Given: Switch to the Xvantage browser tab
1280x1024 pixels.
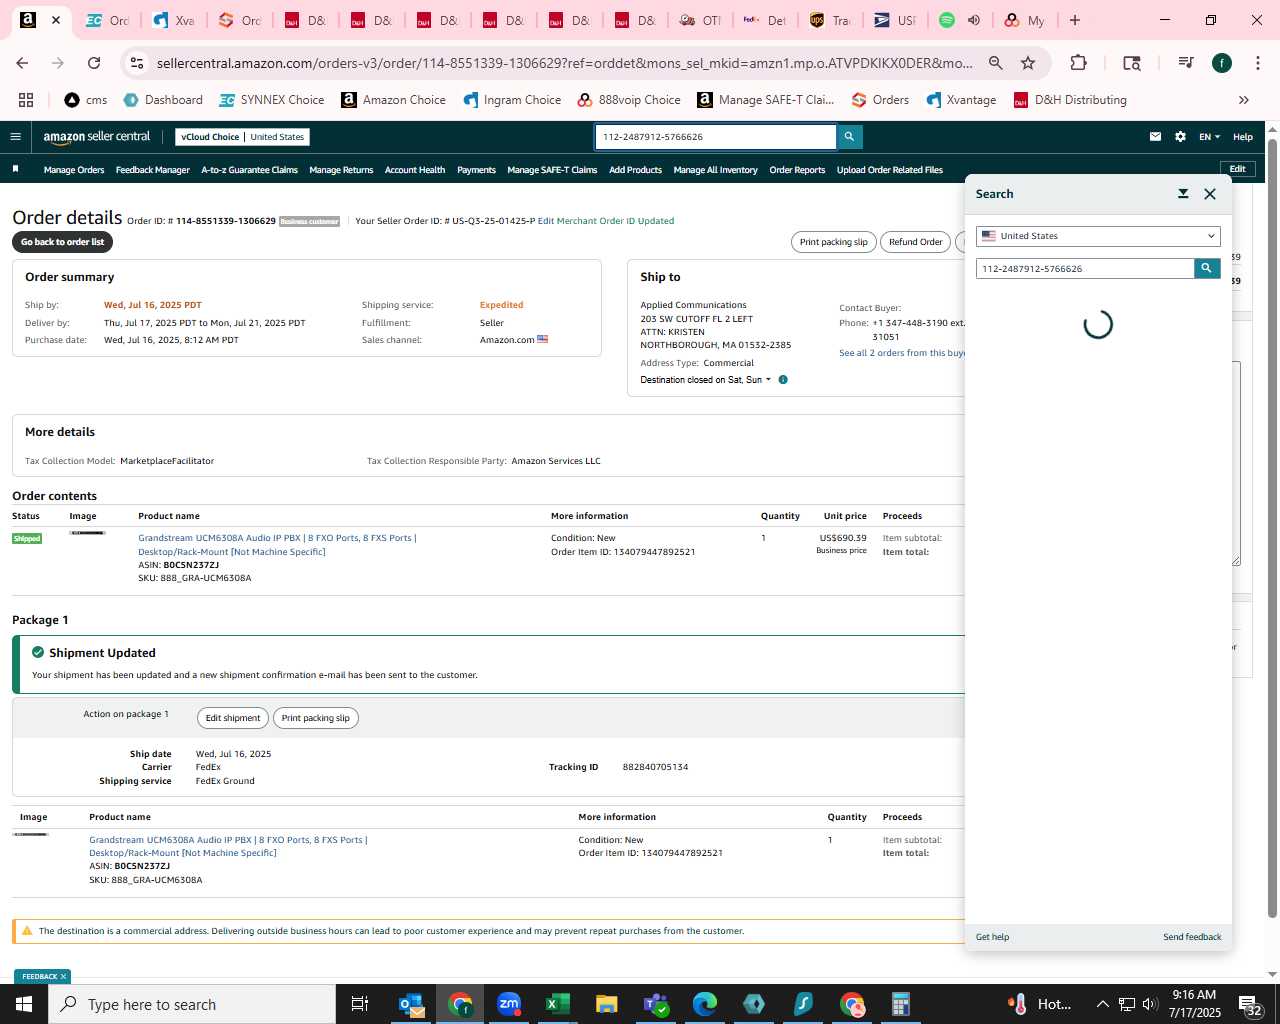Looking at the screenshot, I should [x=174, y=20].
